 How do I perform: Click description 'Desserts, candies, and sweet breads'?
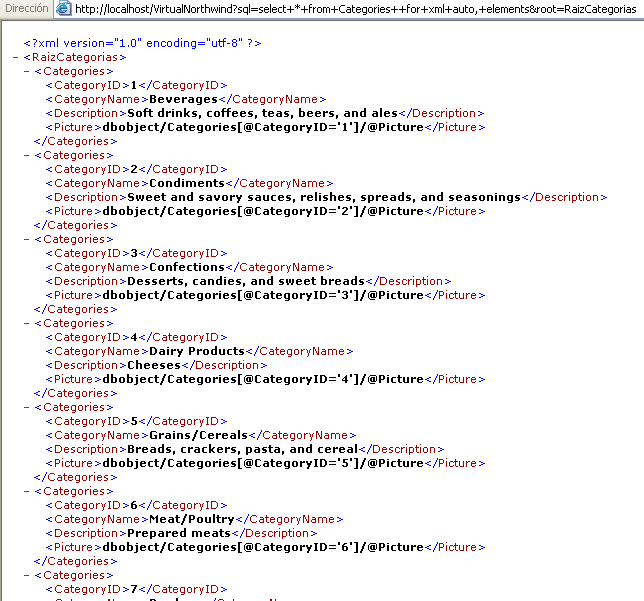tap(246, 281)
